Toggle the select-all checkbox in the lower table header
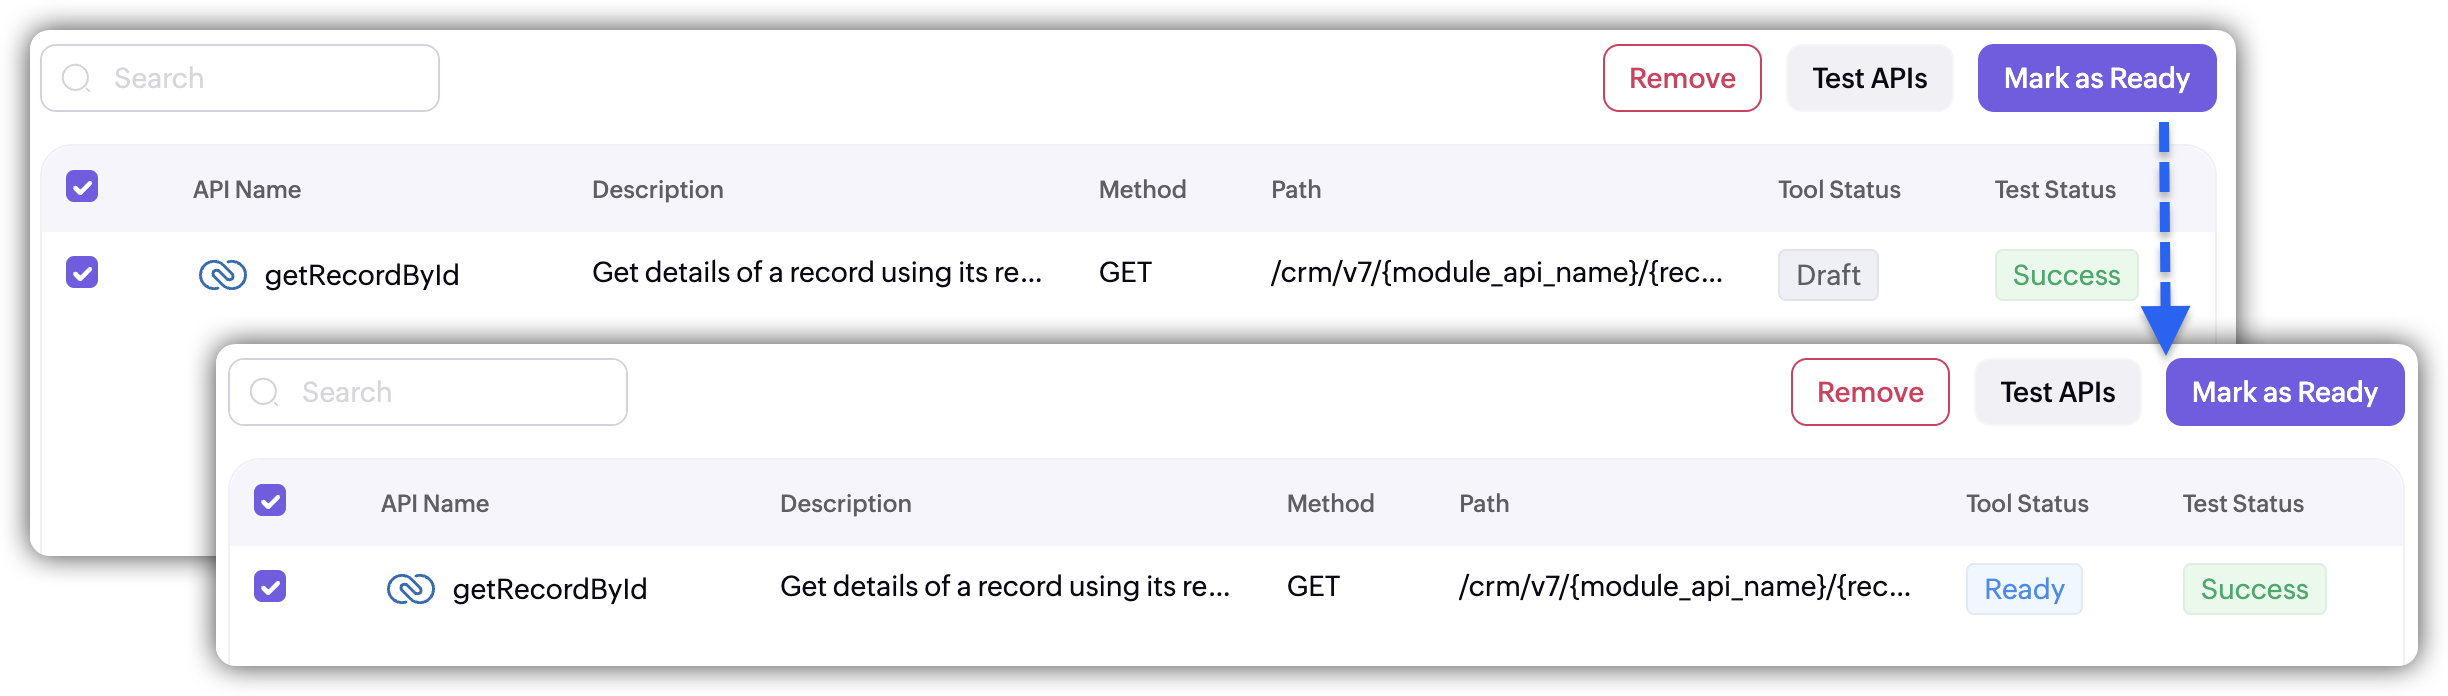This screenshot has height=696, width=2448. (270, 500)
